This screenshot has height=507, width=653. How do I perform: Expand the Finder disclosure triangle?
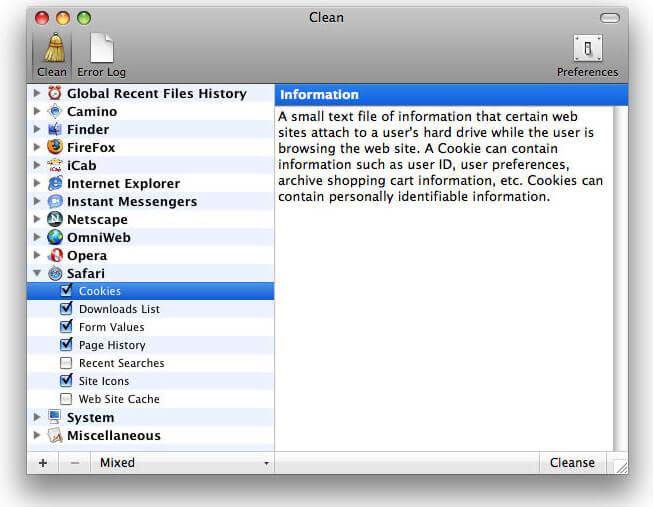(37, 129)
